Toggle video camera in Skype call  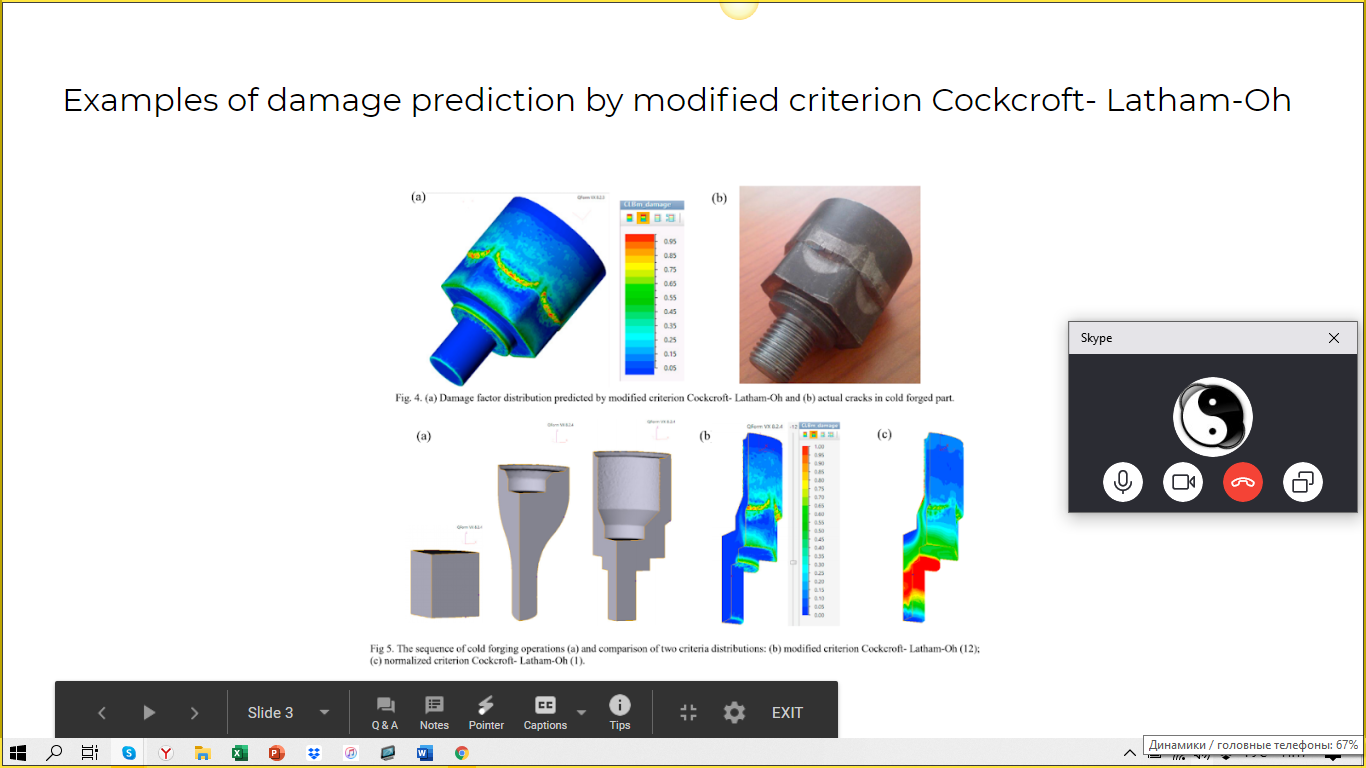1183,483
